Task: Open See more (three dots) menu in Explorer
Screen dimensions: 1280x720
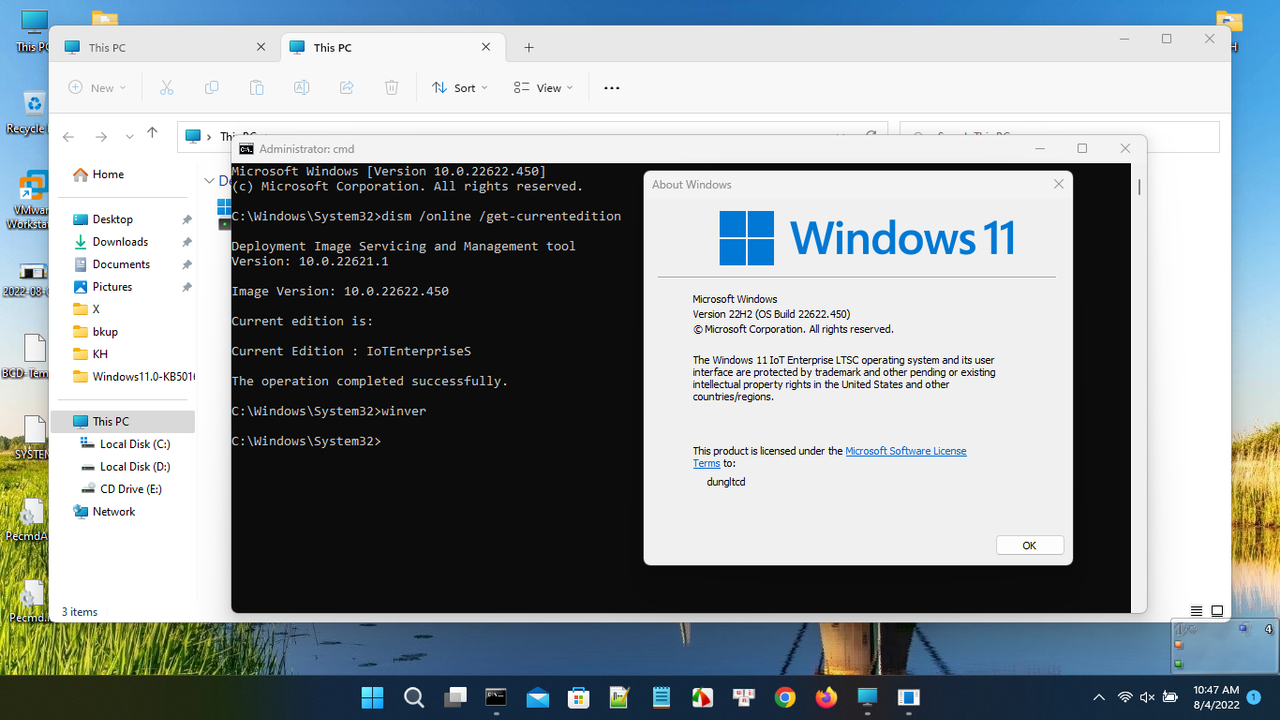Action: pyautogui.click(x=612, y=88)
